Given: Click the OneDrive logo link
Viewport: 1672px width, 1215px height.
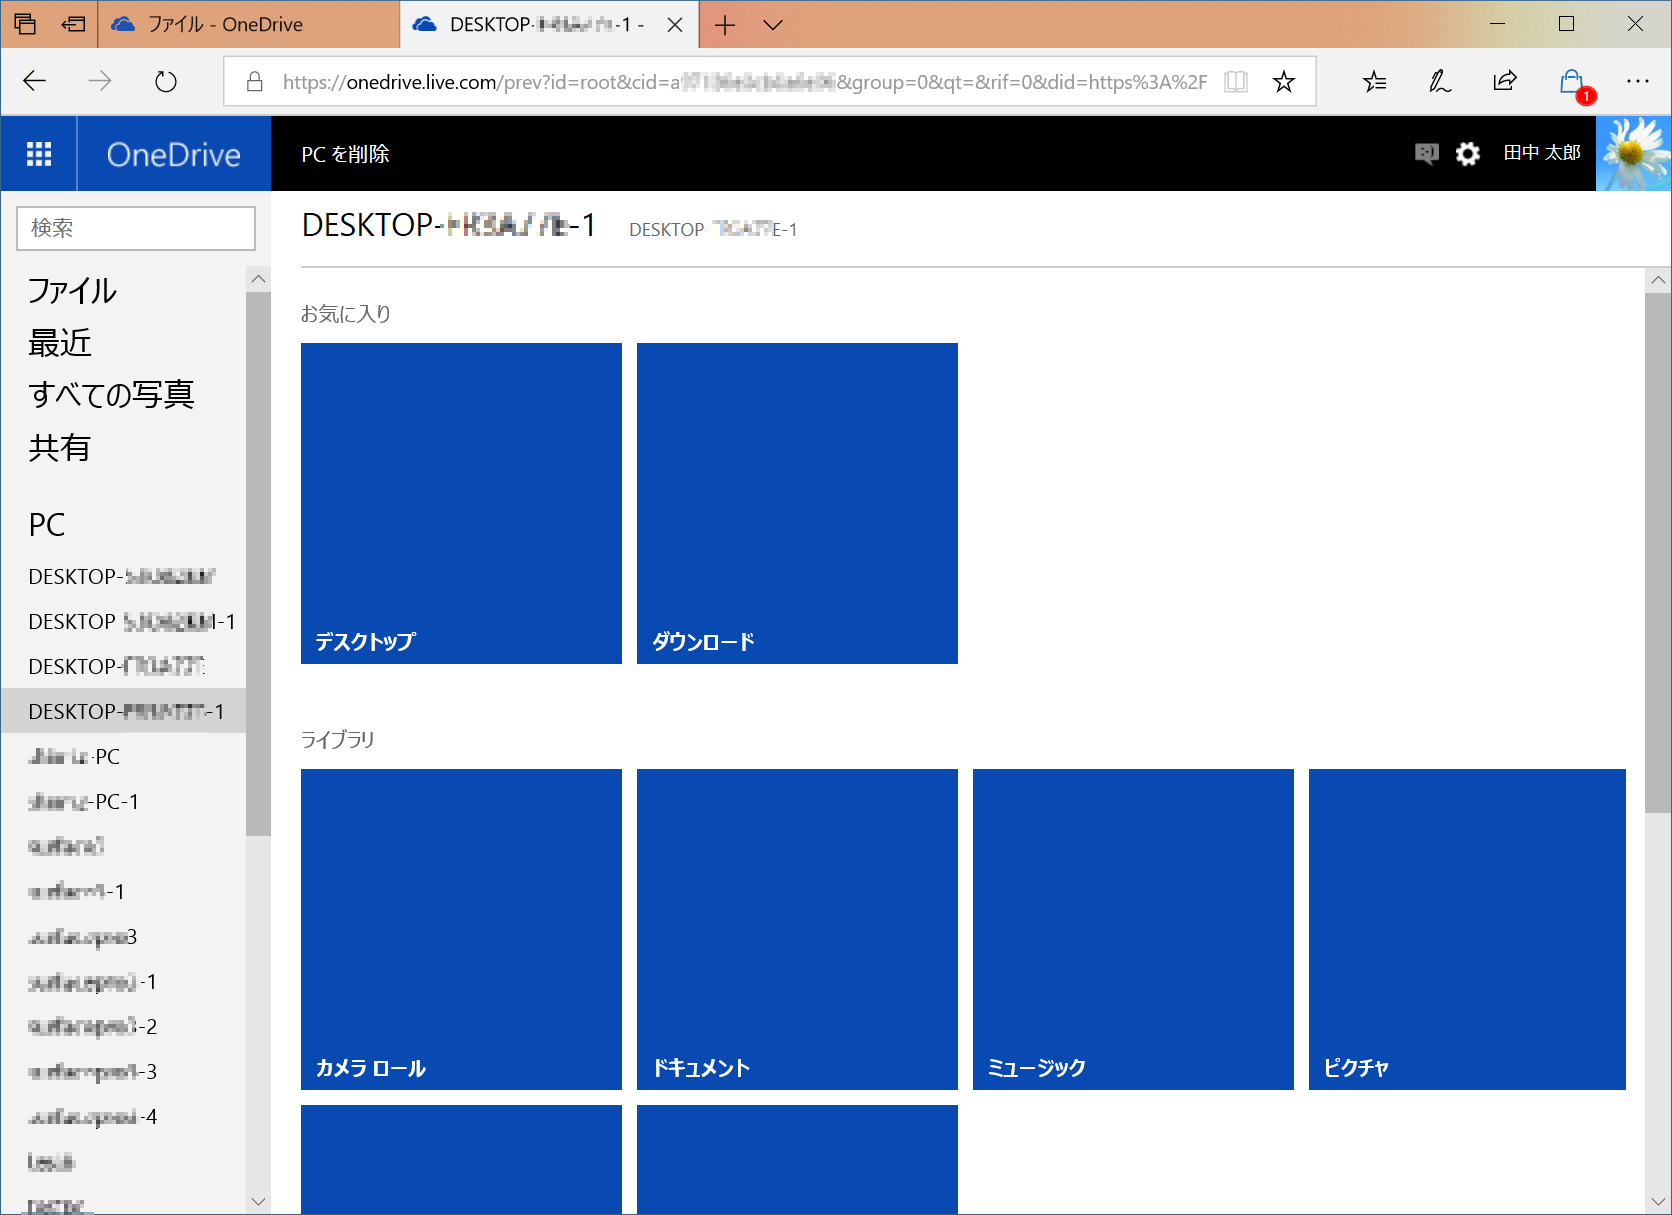Looking at the screenshot, I should 174,154.
